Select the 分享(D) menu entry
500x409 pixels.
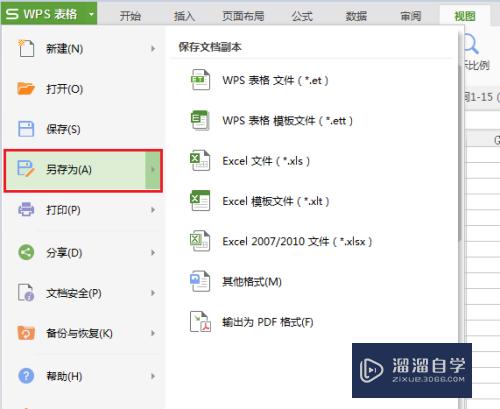pos(83,253)
